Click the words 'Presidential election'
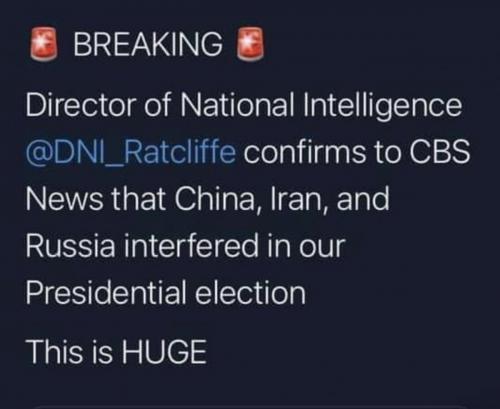 point(166,293)
